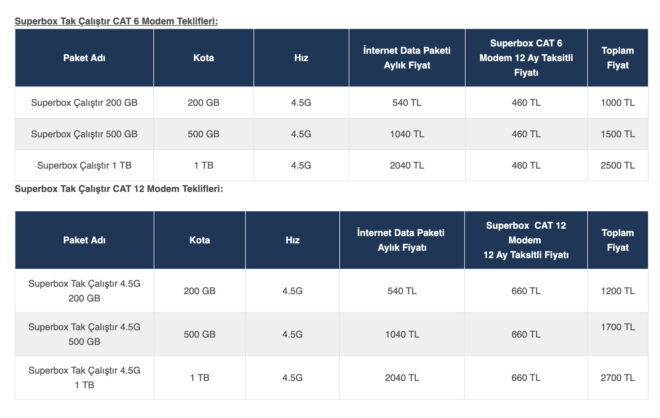The height and width of the screenshot is (418, 660).
Task: Select the Superbox Çalıştır 200 GB package cell
Action: (x=84, y=103)
